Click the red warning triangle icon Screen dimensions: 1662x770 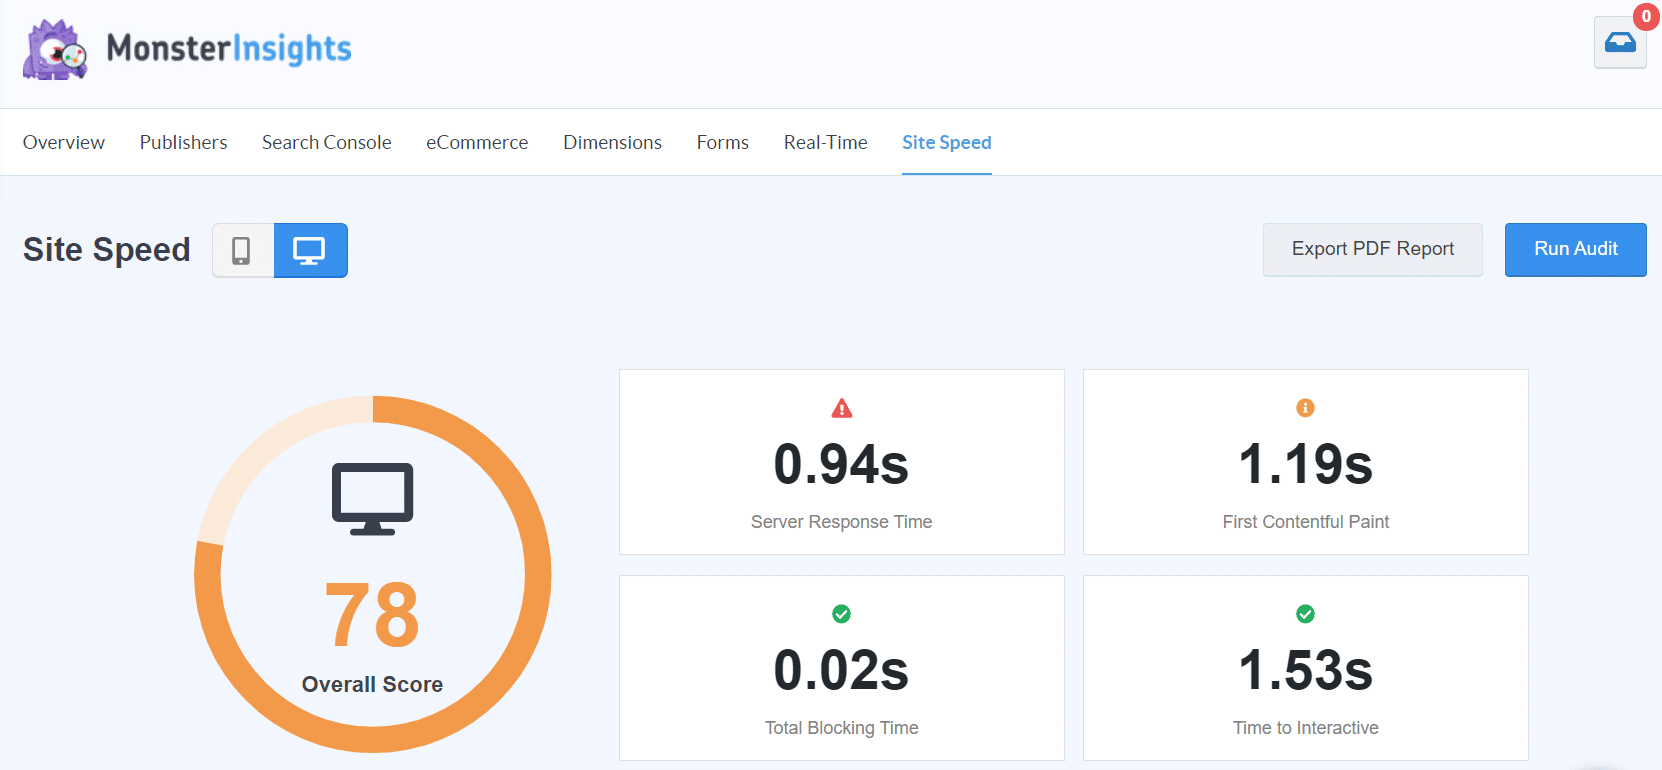click(x=842, y=408)
